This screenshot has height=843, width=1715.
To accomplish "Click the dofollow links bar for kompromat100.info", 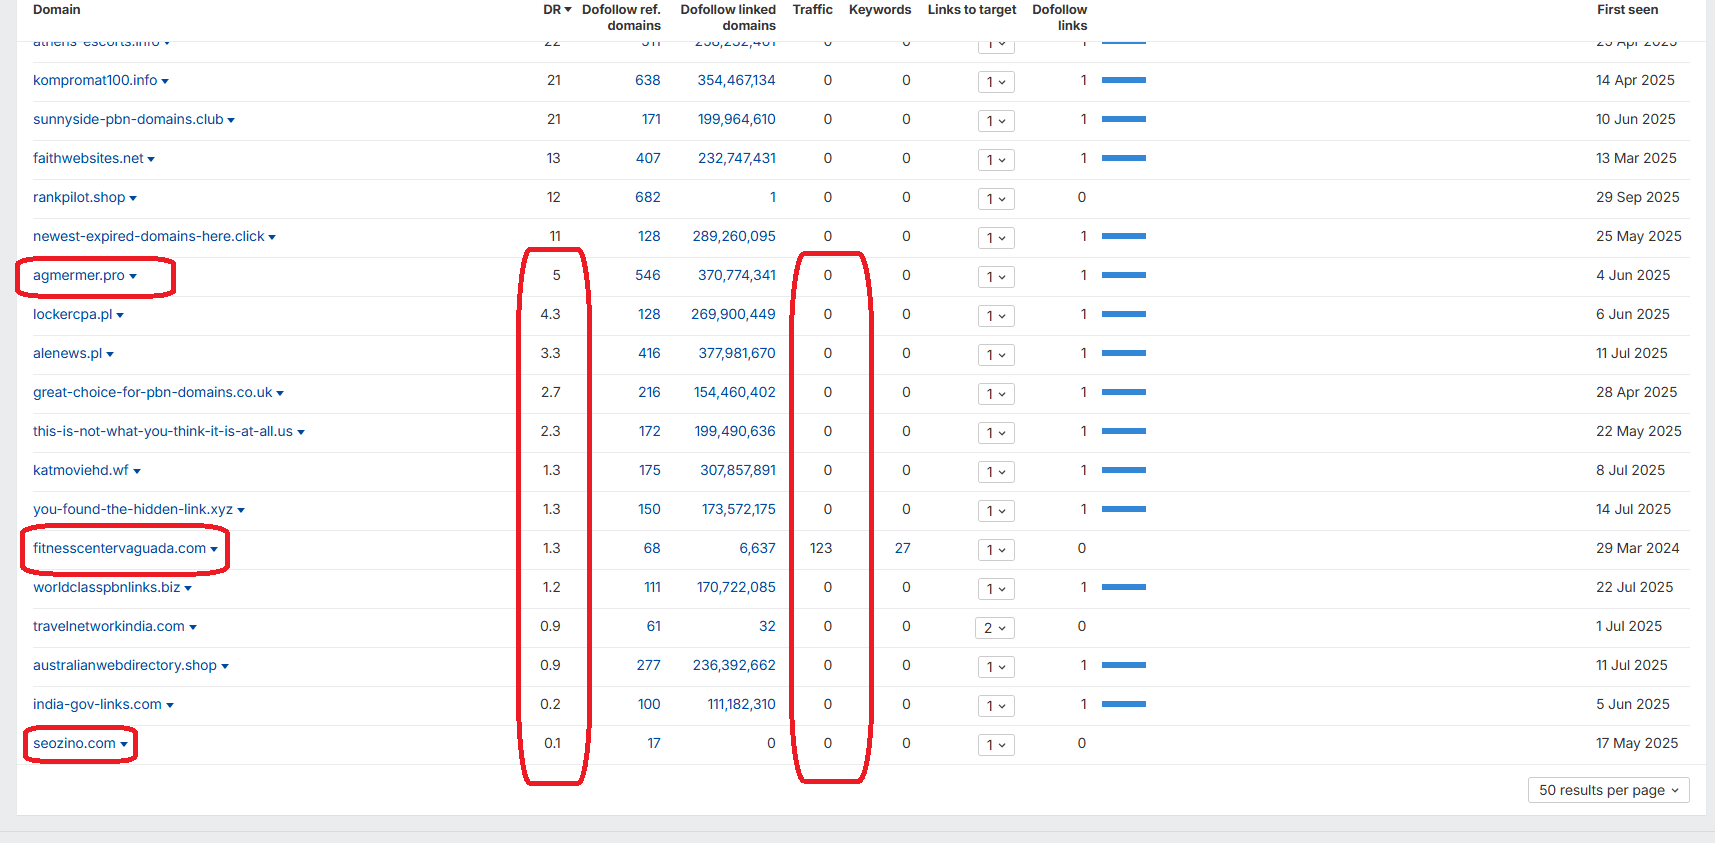I will (1124, 80).
